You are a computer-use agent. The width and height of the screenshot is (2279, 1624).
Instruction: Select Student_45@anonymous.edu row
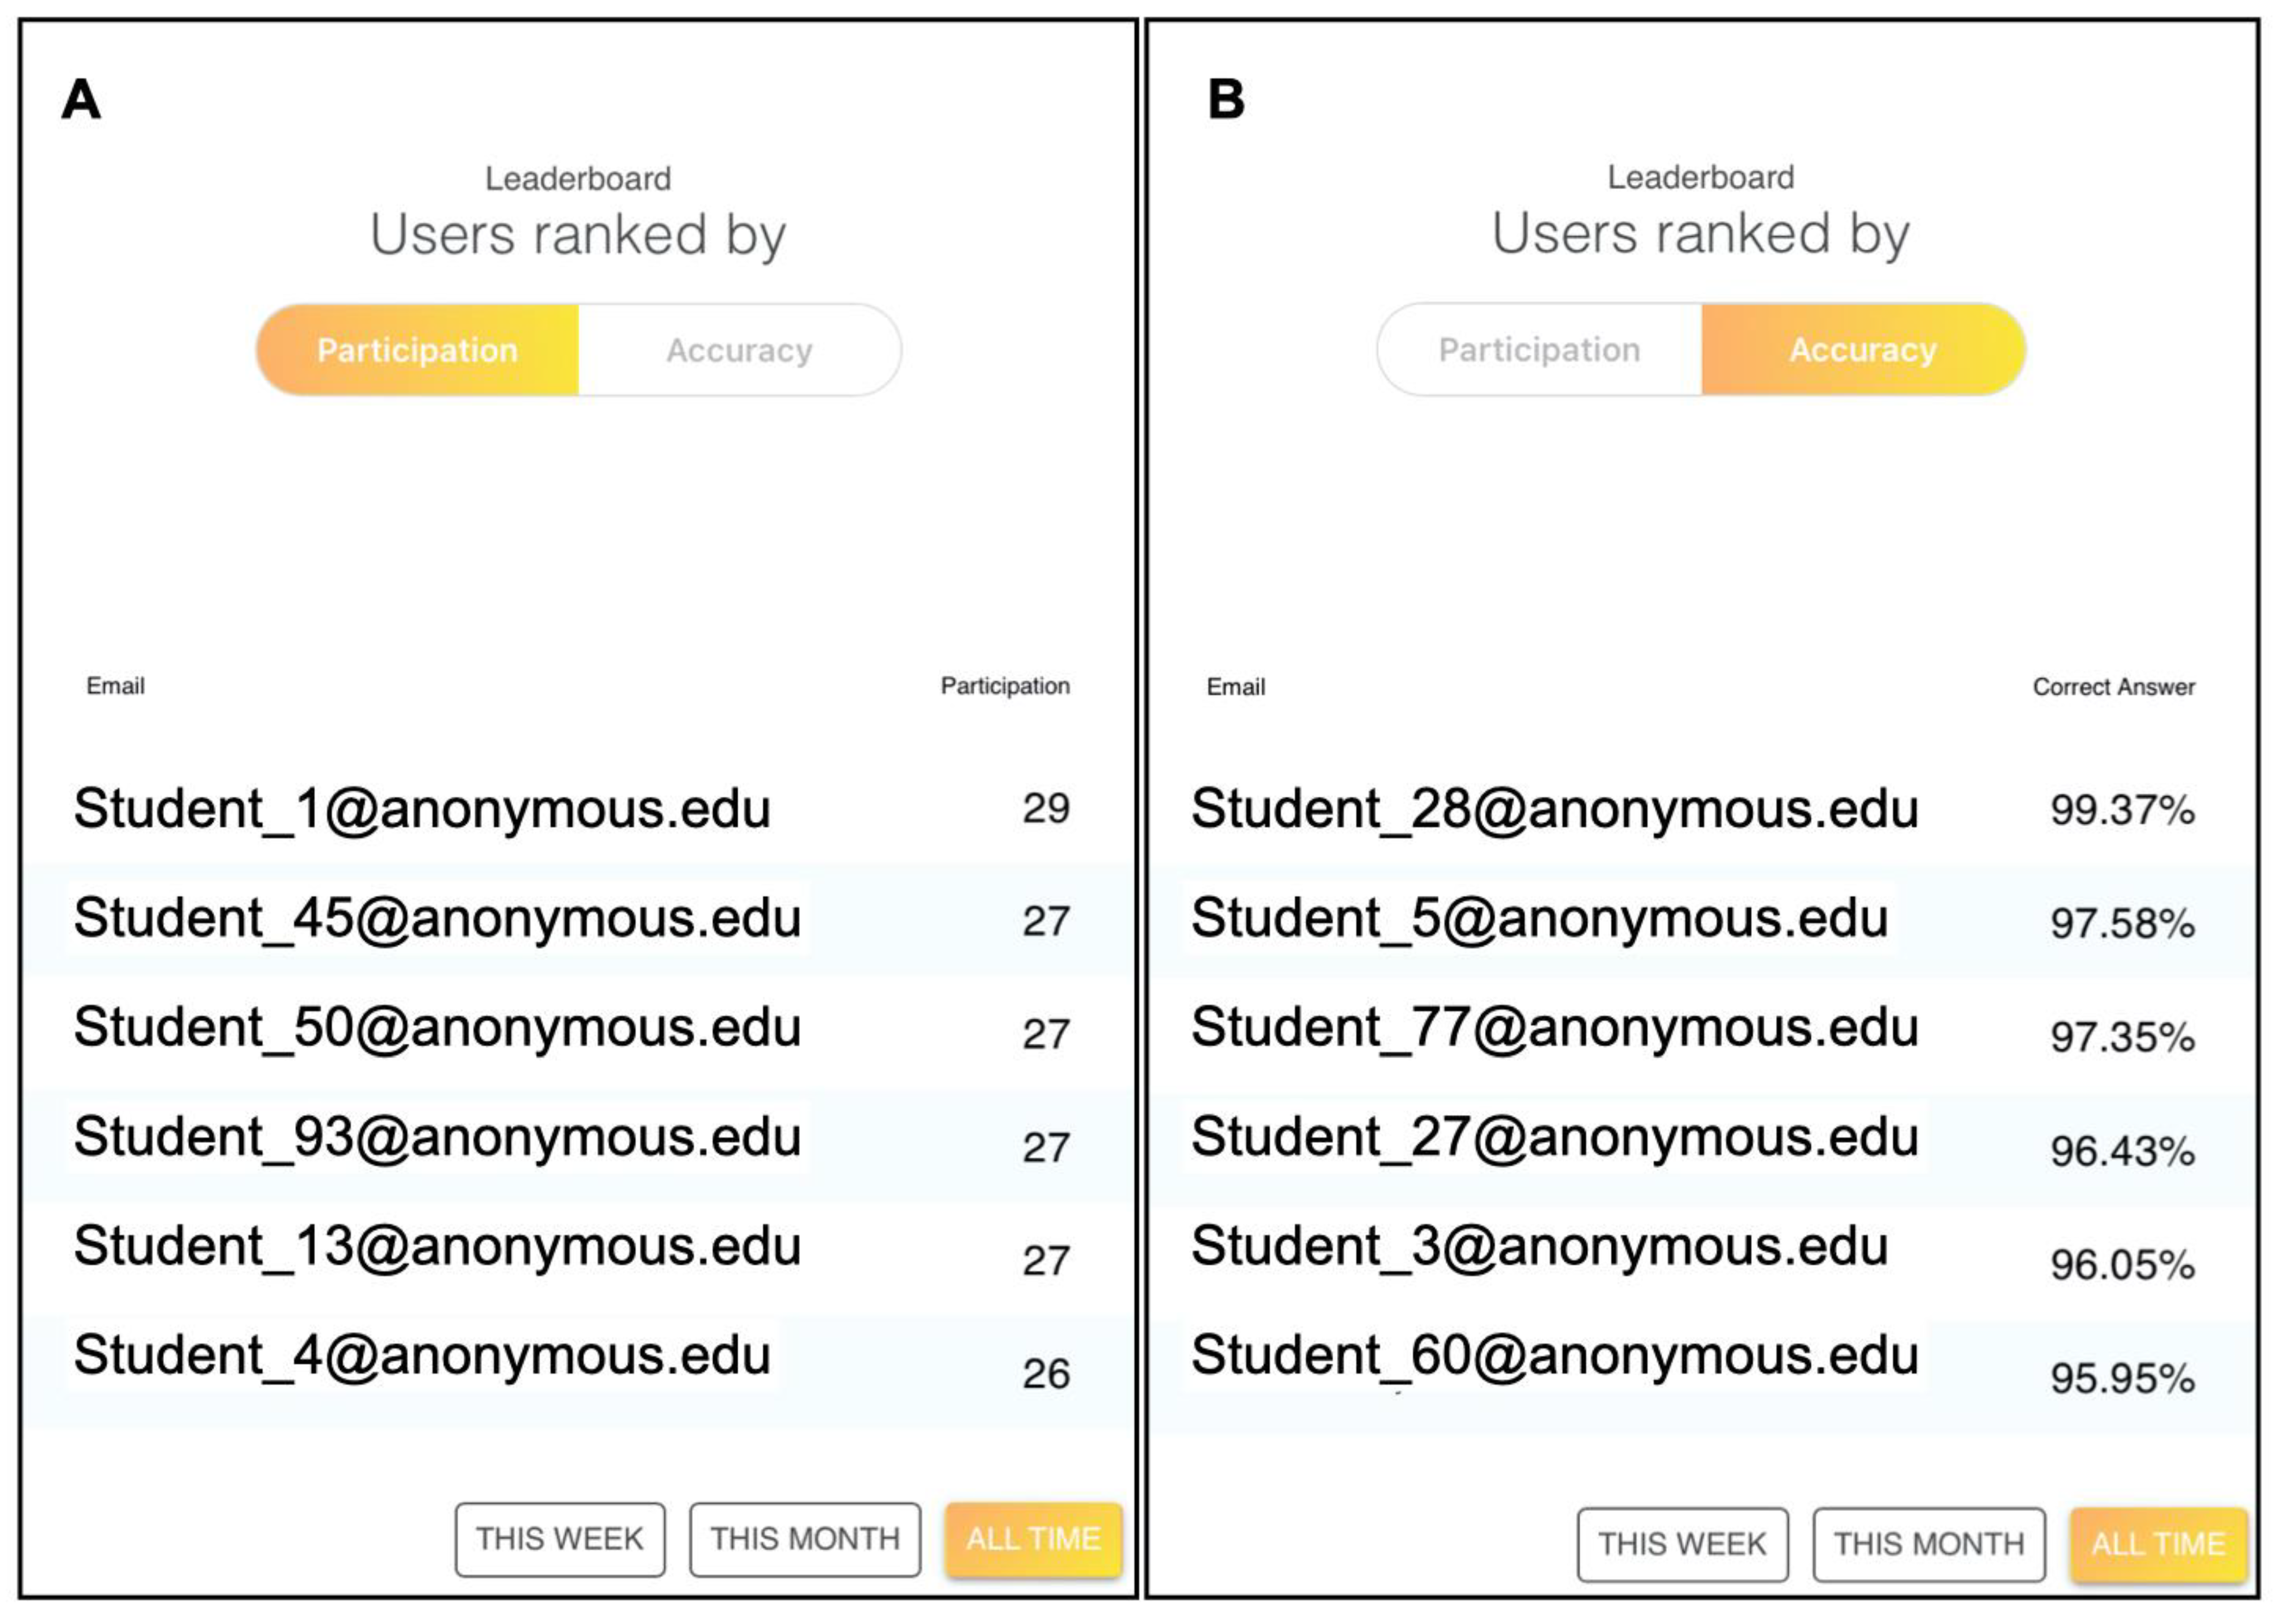pos(437,918)
